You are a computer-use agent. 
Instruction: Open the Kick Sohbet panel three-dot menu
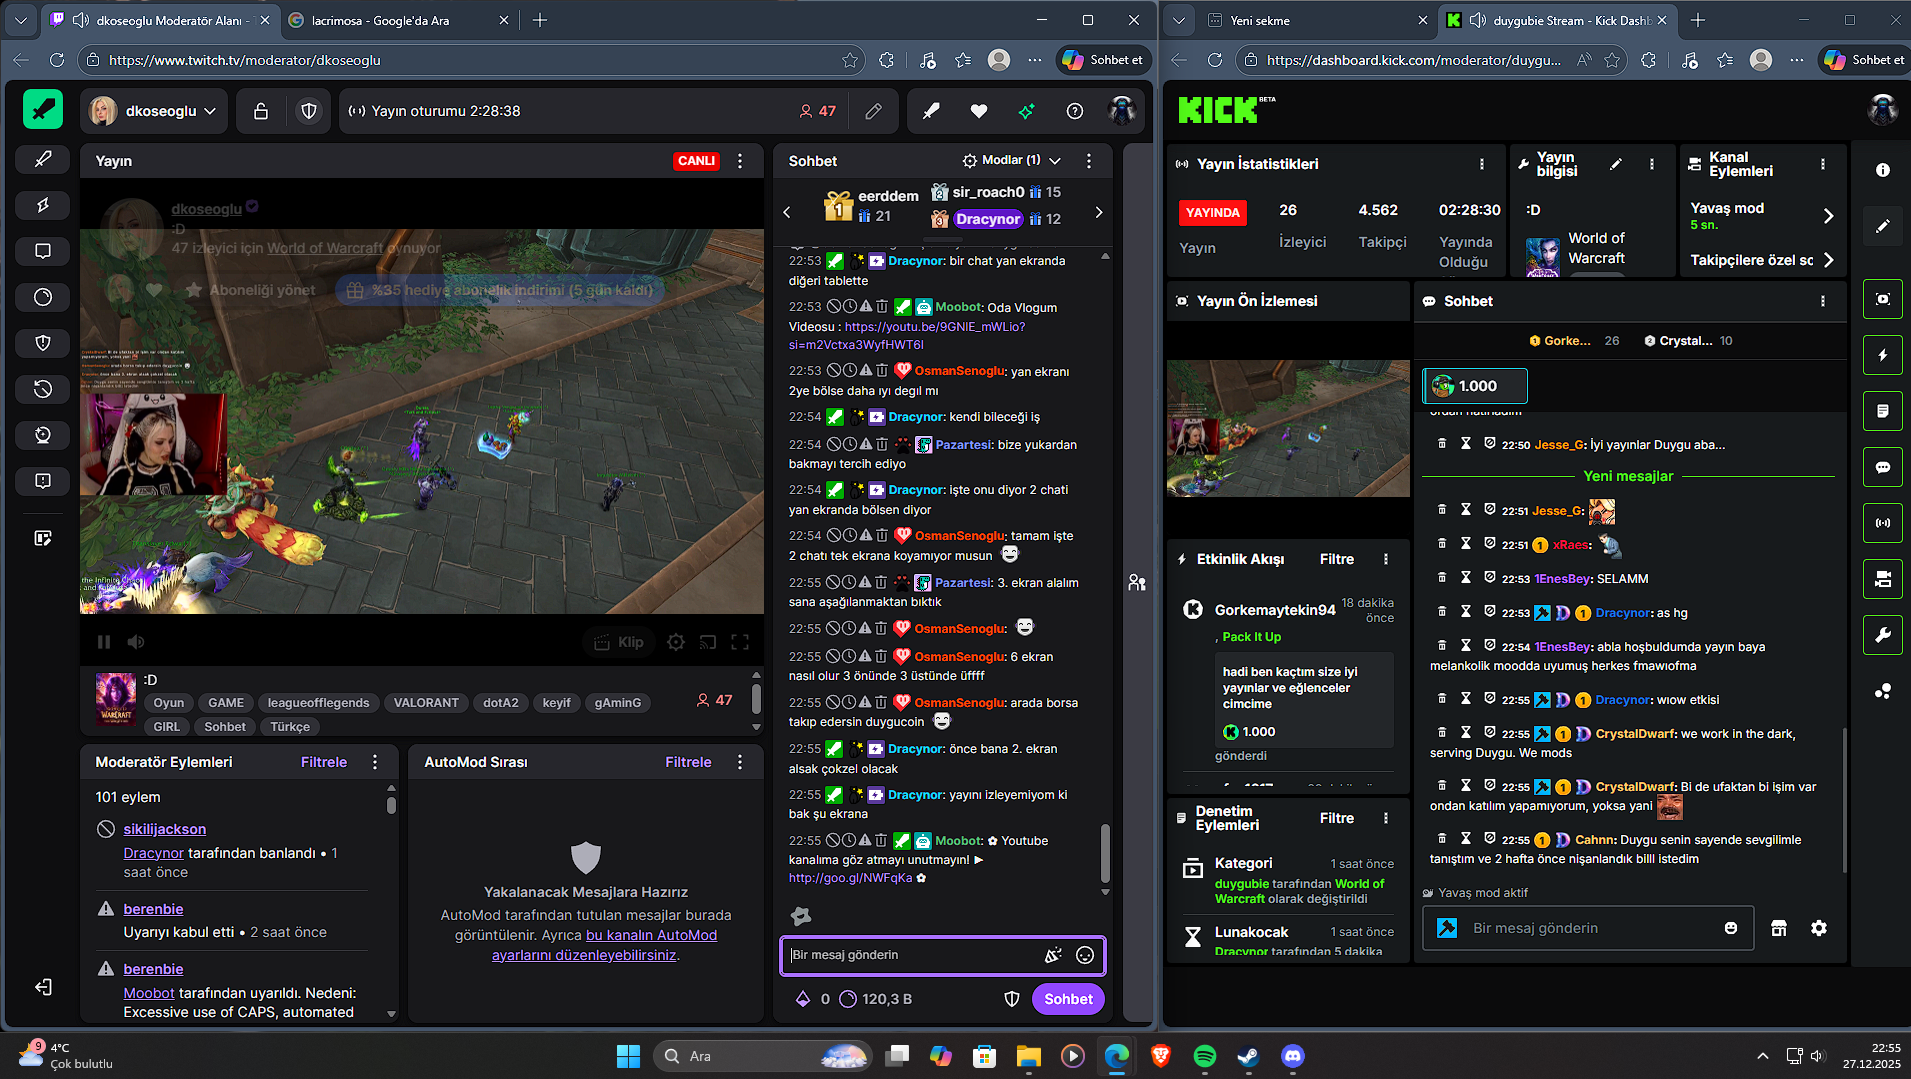pos(1823,301)
